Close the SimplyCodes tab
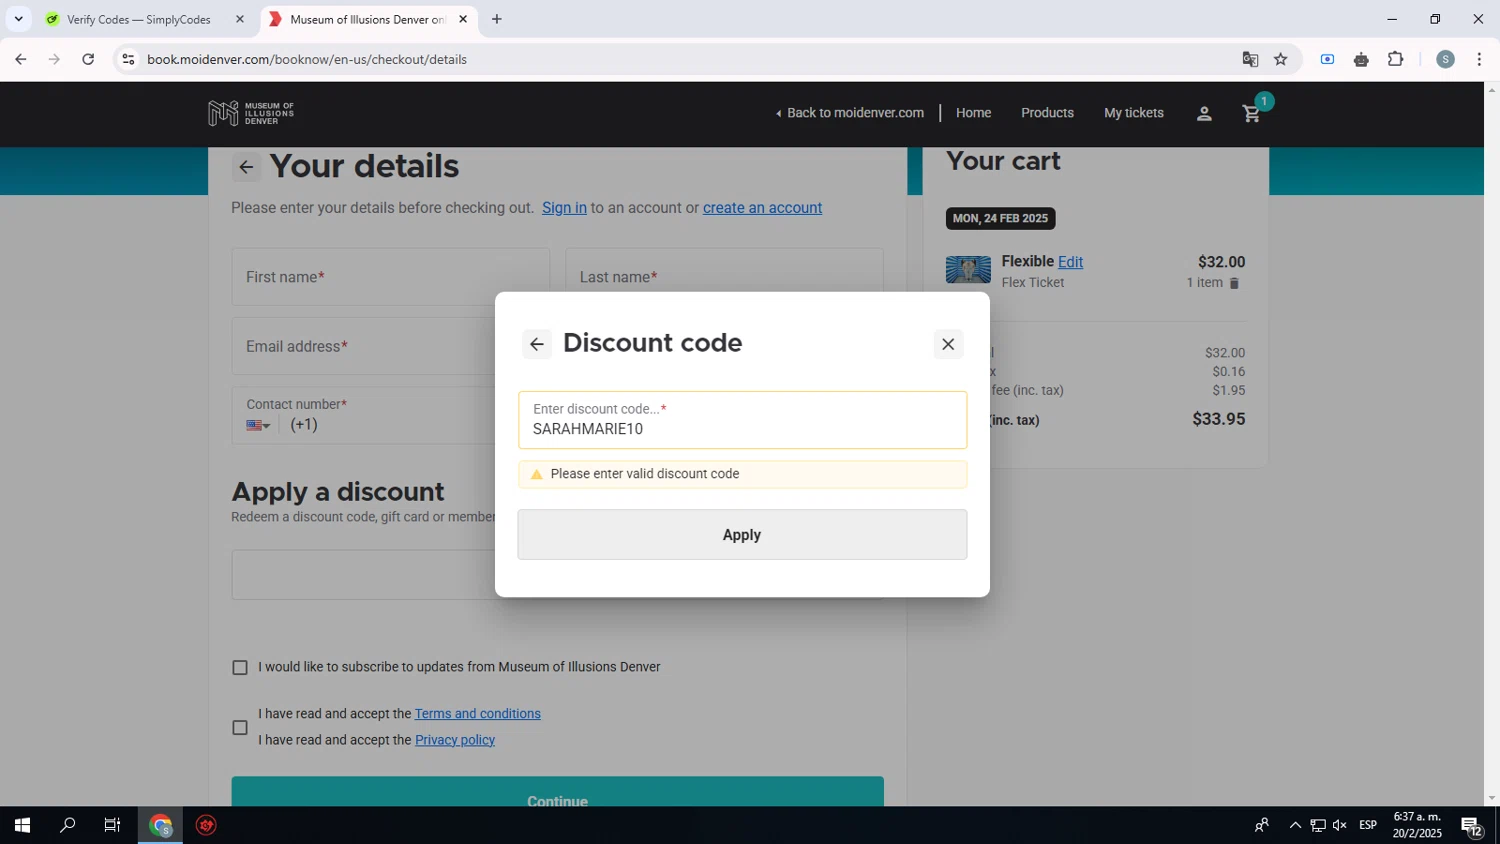The image size is (1500, 844). [x=240, y=19]
